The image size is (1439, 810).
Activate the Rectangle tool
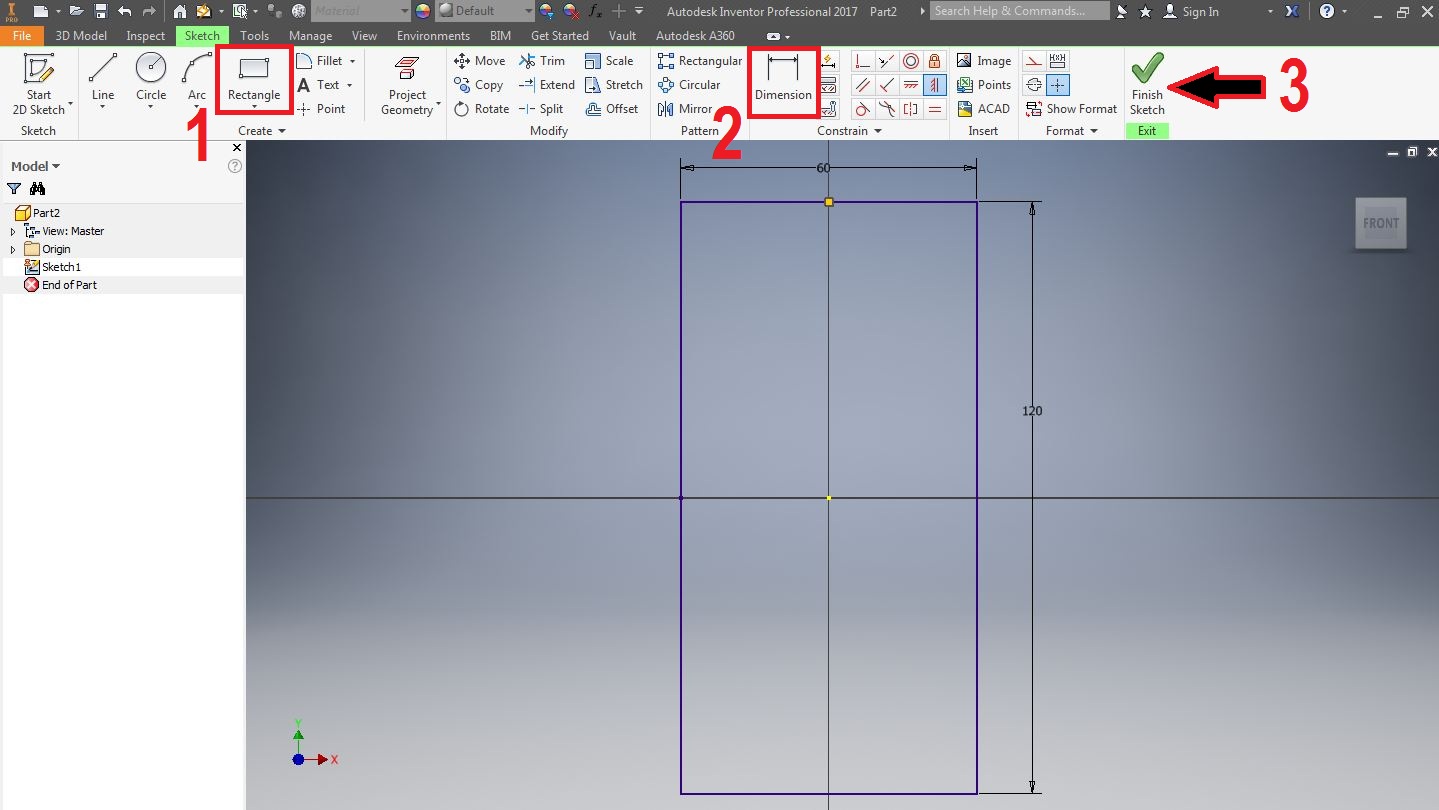253,80
